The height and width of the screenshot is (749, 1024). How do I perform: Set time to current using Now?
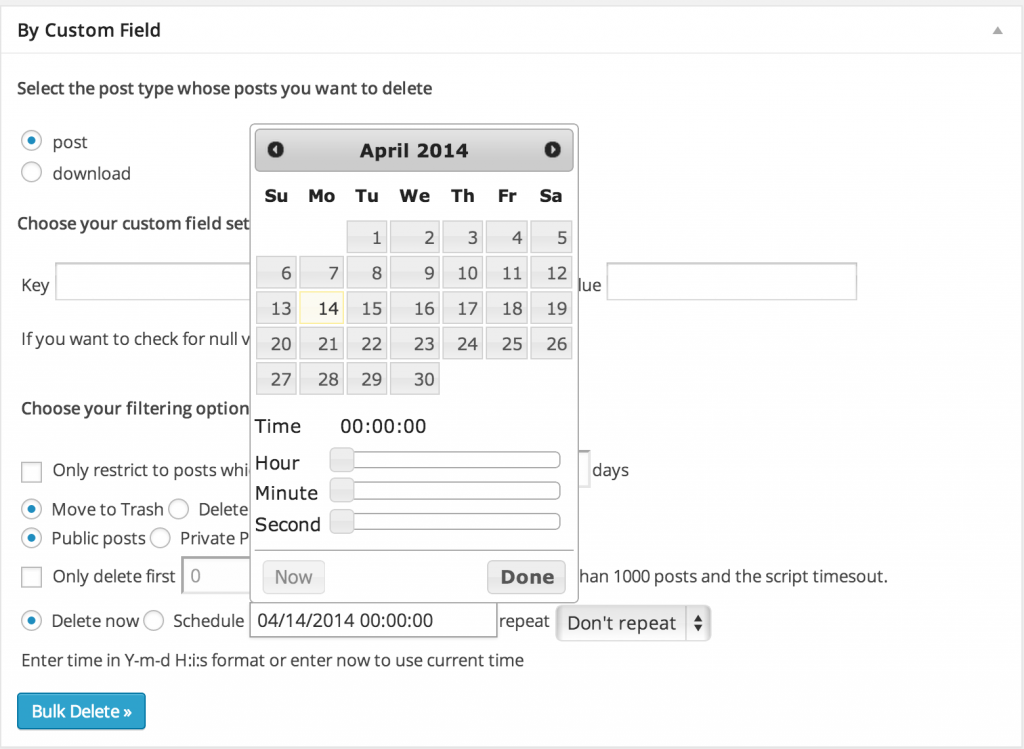pos(293,577)
